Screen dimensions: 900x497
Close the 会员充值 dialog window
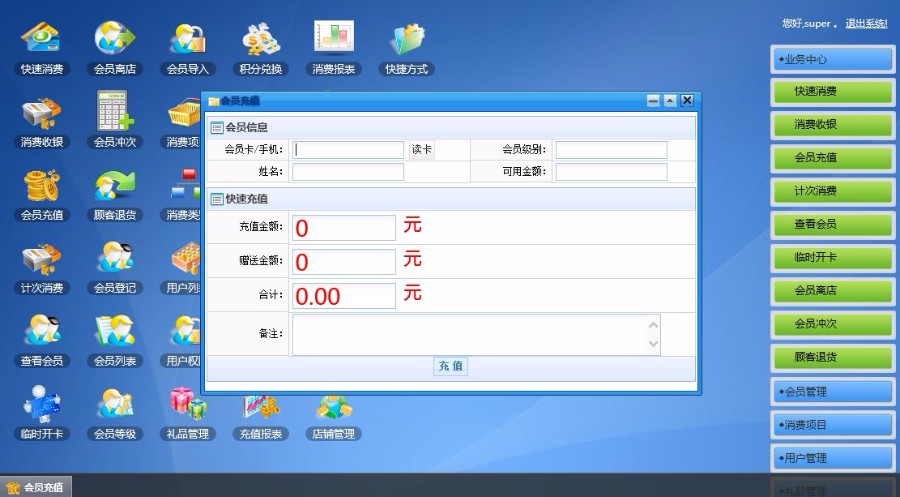[687, 101]
